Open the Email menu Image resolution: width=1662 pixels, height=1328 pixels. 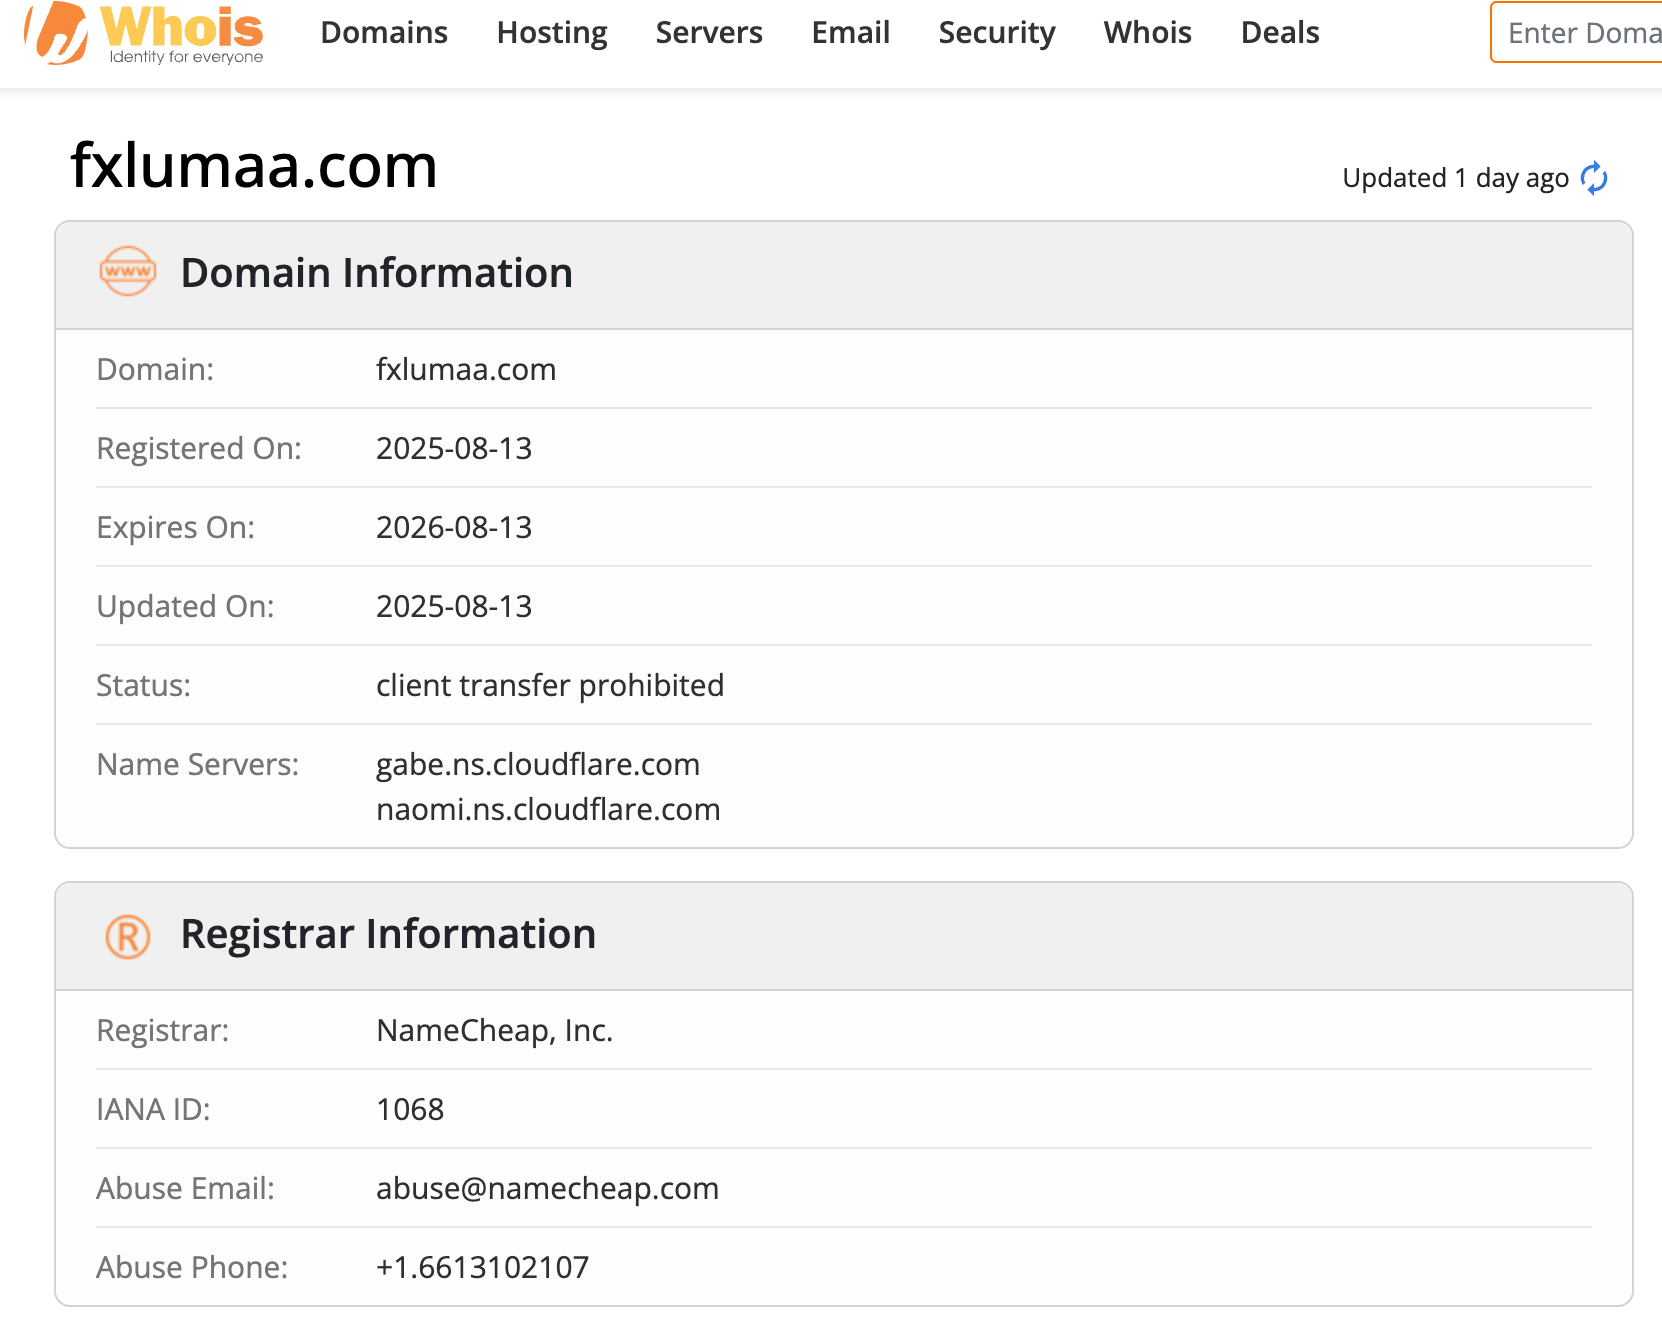point(851,33)
